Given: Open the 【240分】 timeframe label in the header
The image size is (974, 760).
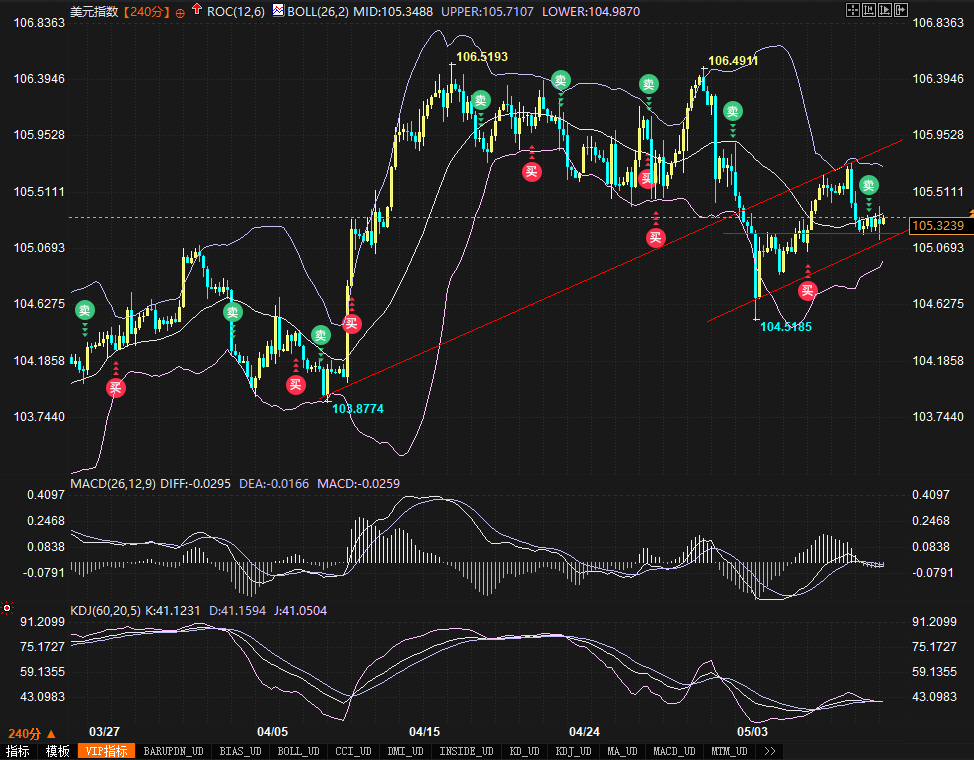Looking at the screenshot, I should [145, 11].
